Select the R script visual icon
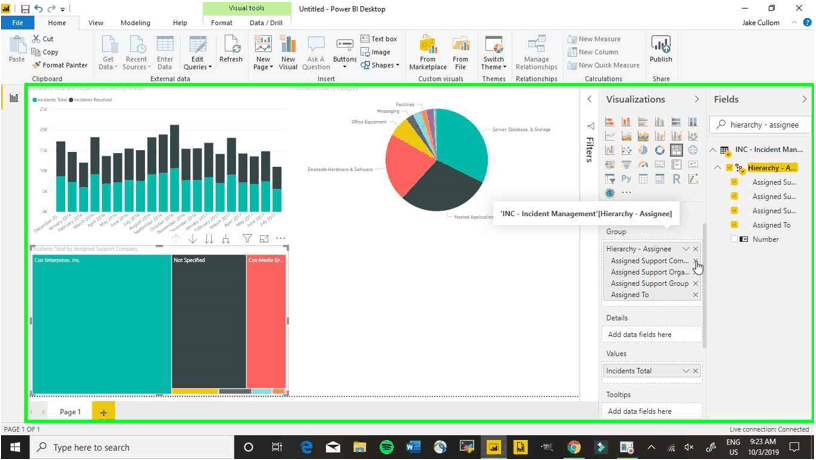The height and width of the screenshot is (460, 816). [x=676, y=179]
